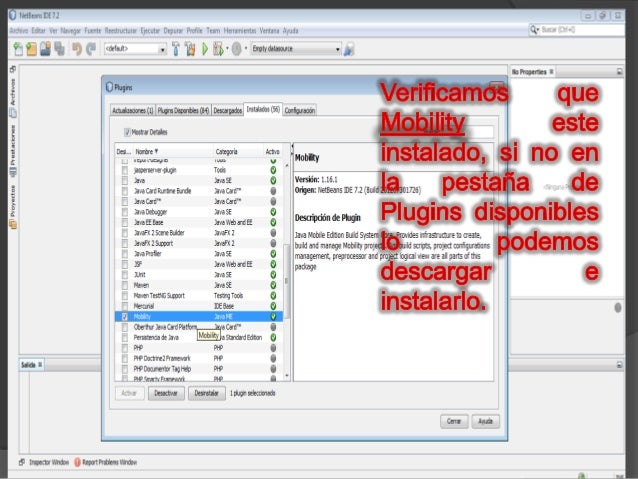Click the gray status icon for PHP row

point(273,348)
